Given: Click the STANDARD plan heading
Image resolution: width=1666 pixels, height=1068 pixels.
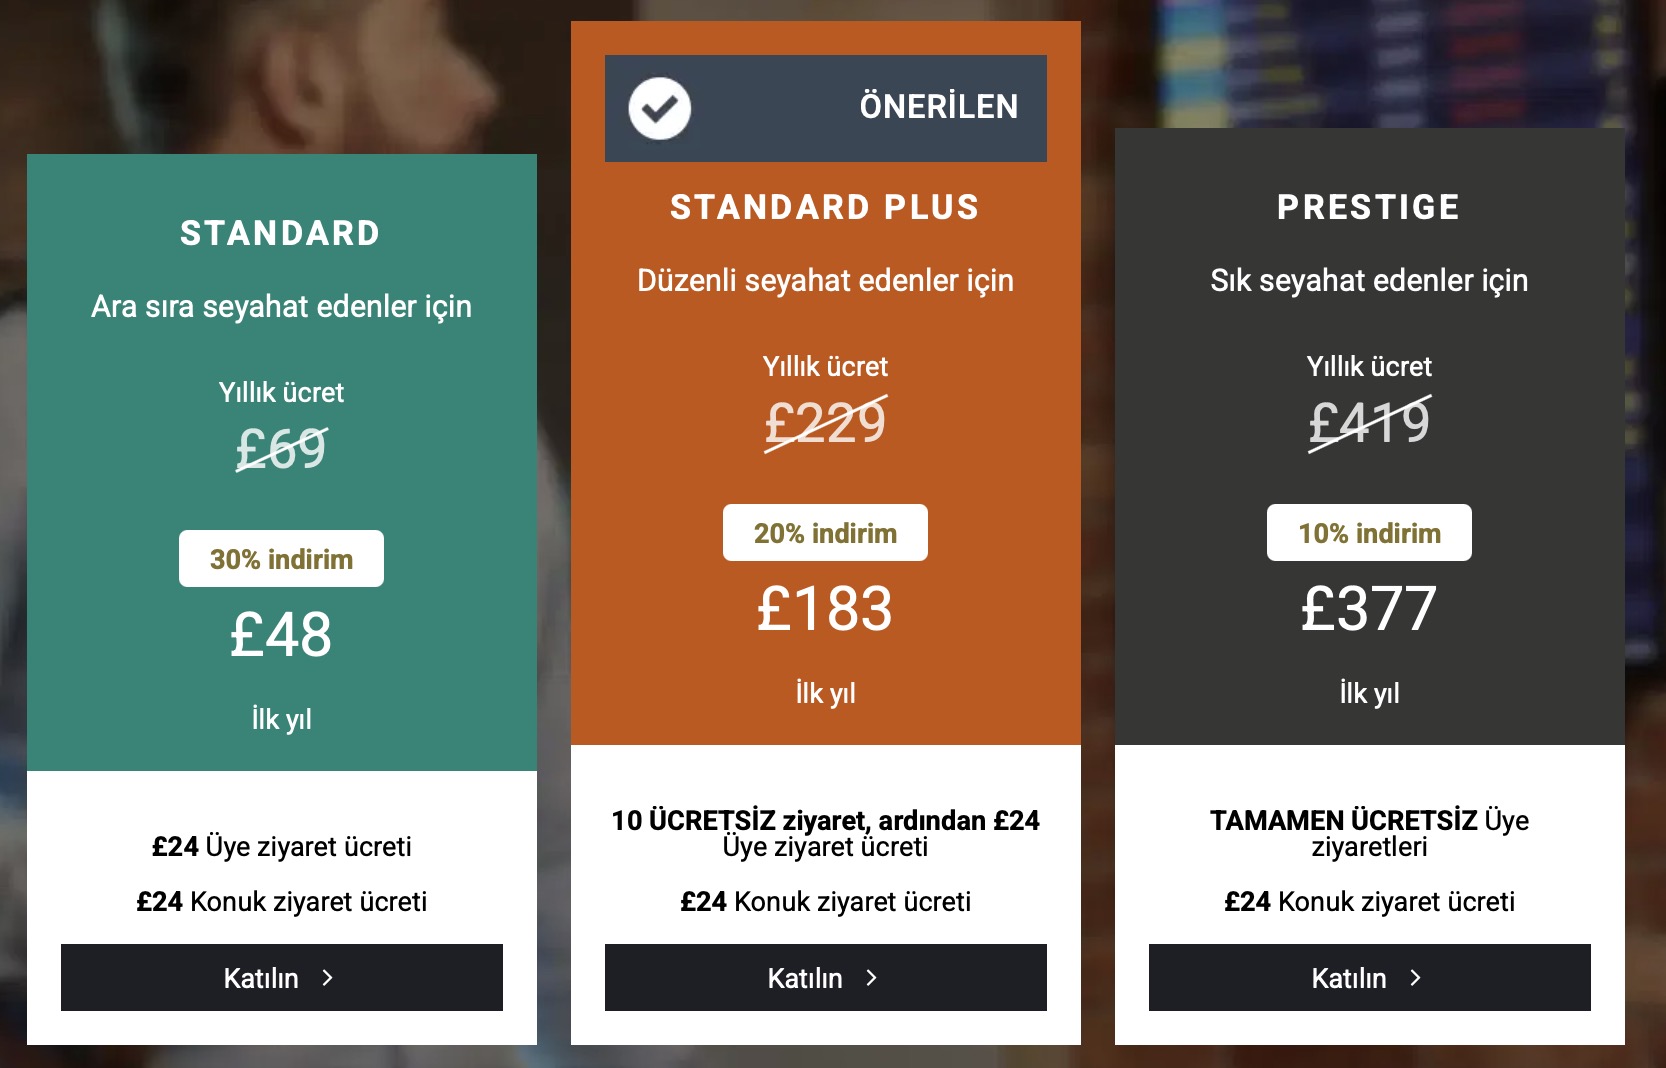Looking at the screenshot, I should pyautogui.click(x=280, y=233).
